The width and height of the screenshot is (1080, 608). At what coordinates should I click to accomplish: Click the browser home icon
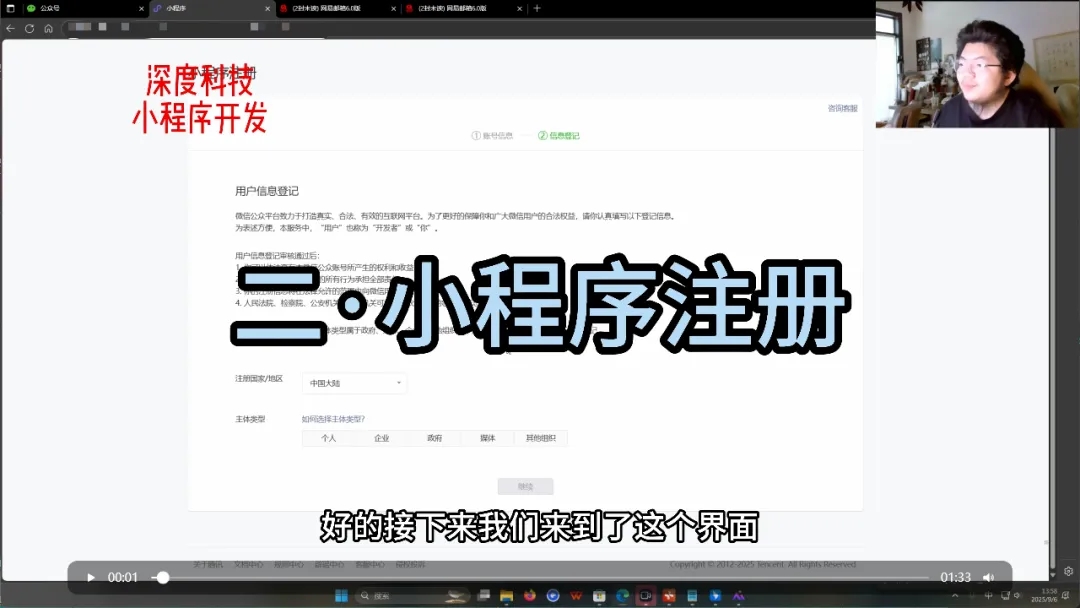[49, 28]
